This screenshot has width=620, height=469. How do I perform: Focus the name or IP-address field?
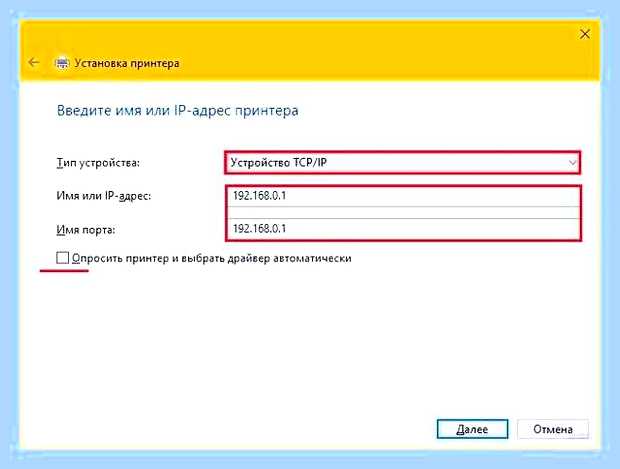click(x=403, y=196)
